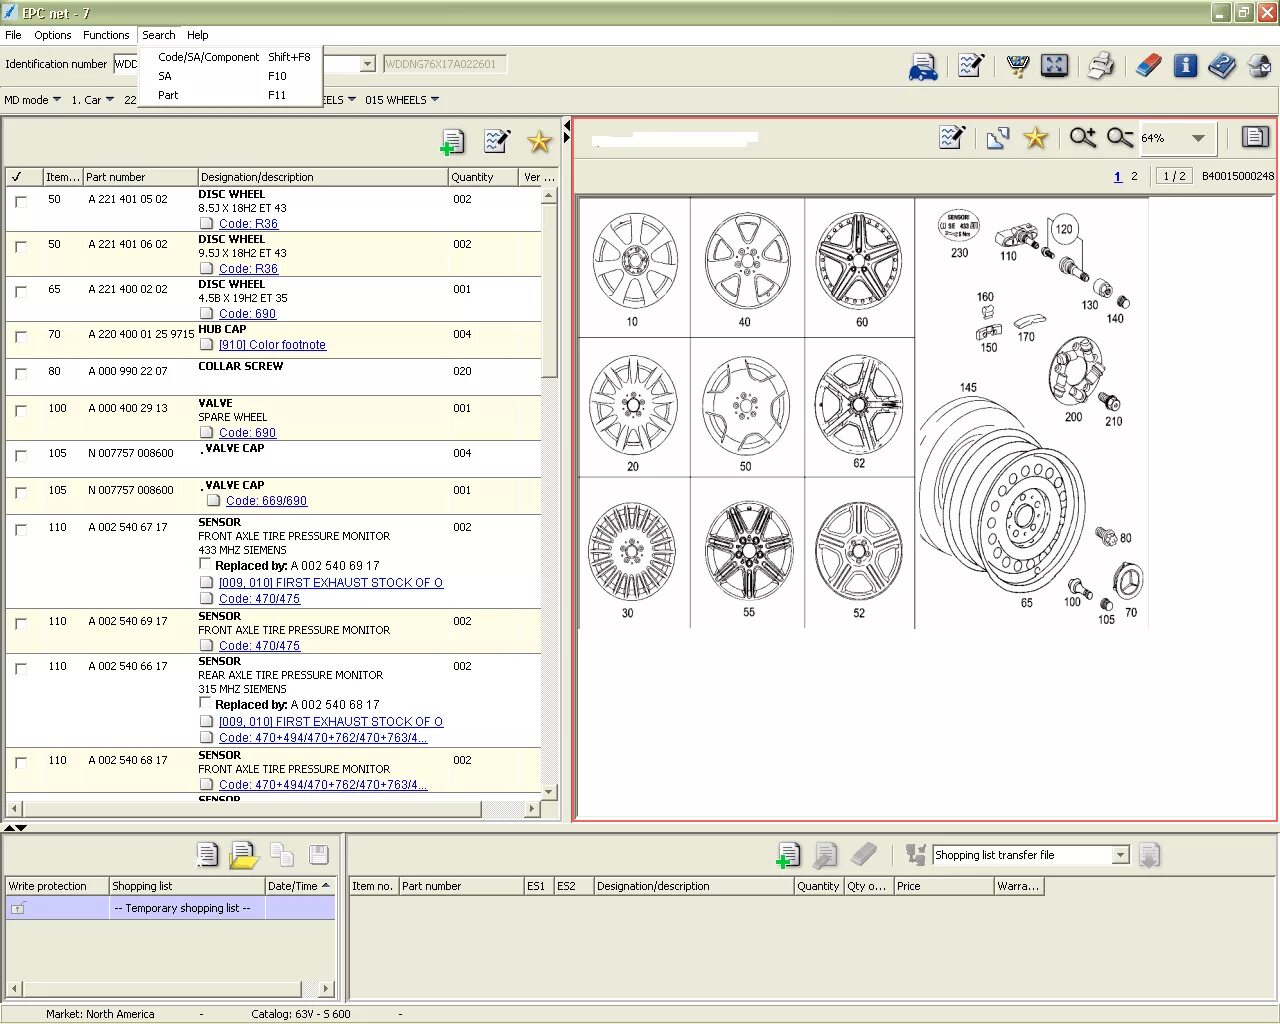
Task: Open the Code: 690 link under Valve
Action: pos(247,433)
